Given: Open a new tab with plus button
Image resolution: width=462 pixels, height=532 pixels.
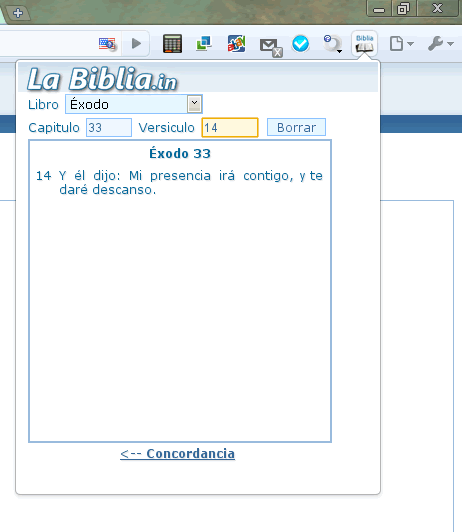Looking at the screenshot, I should [18, 13].
